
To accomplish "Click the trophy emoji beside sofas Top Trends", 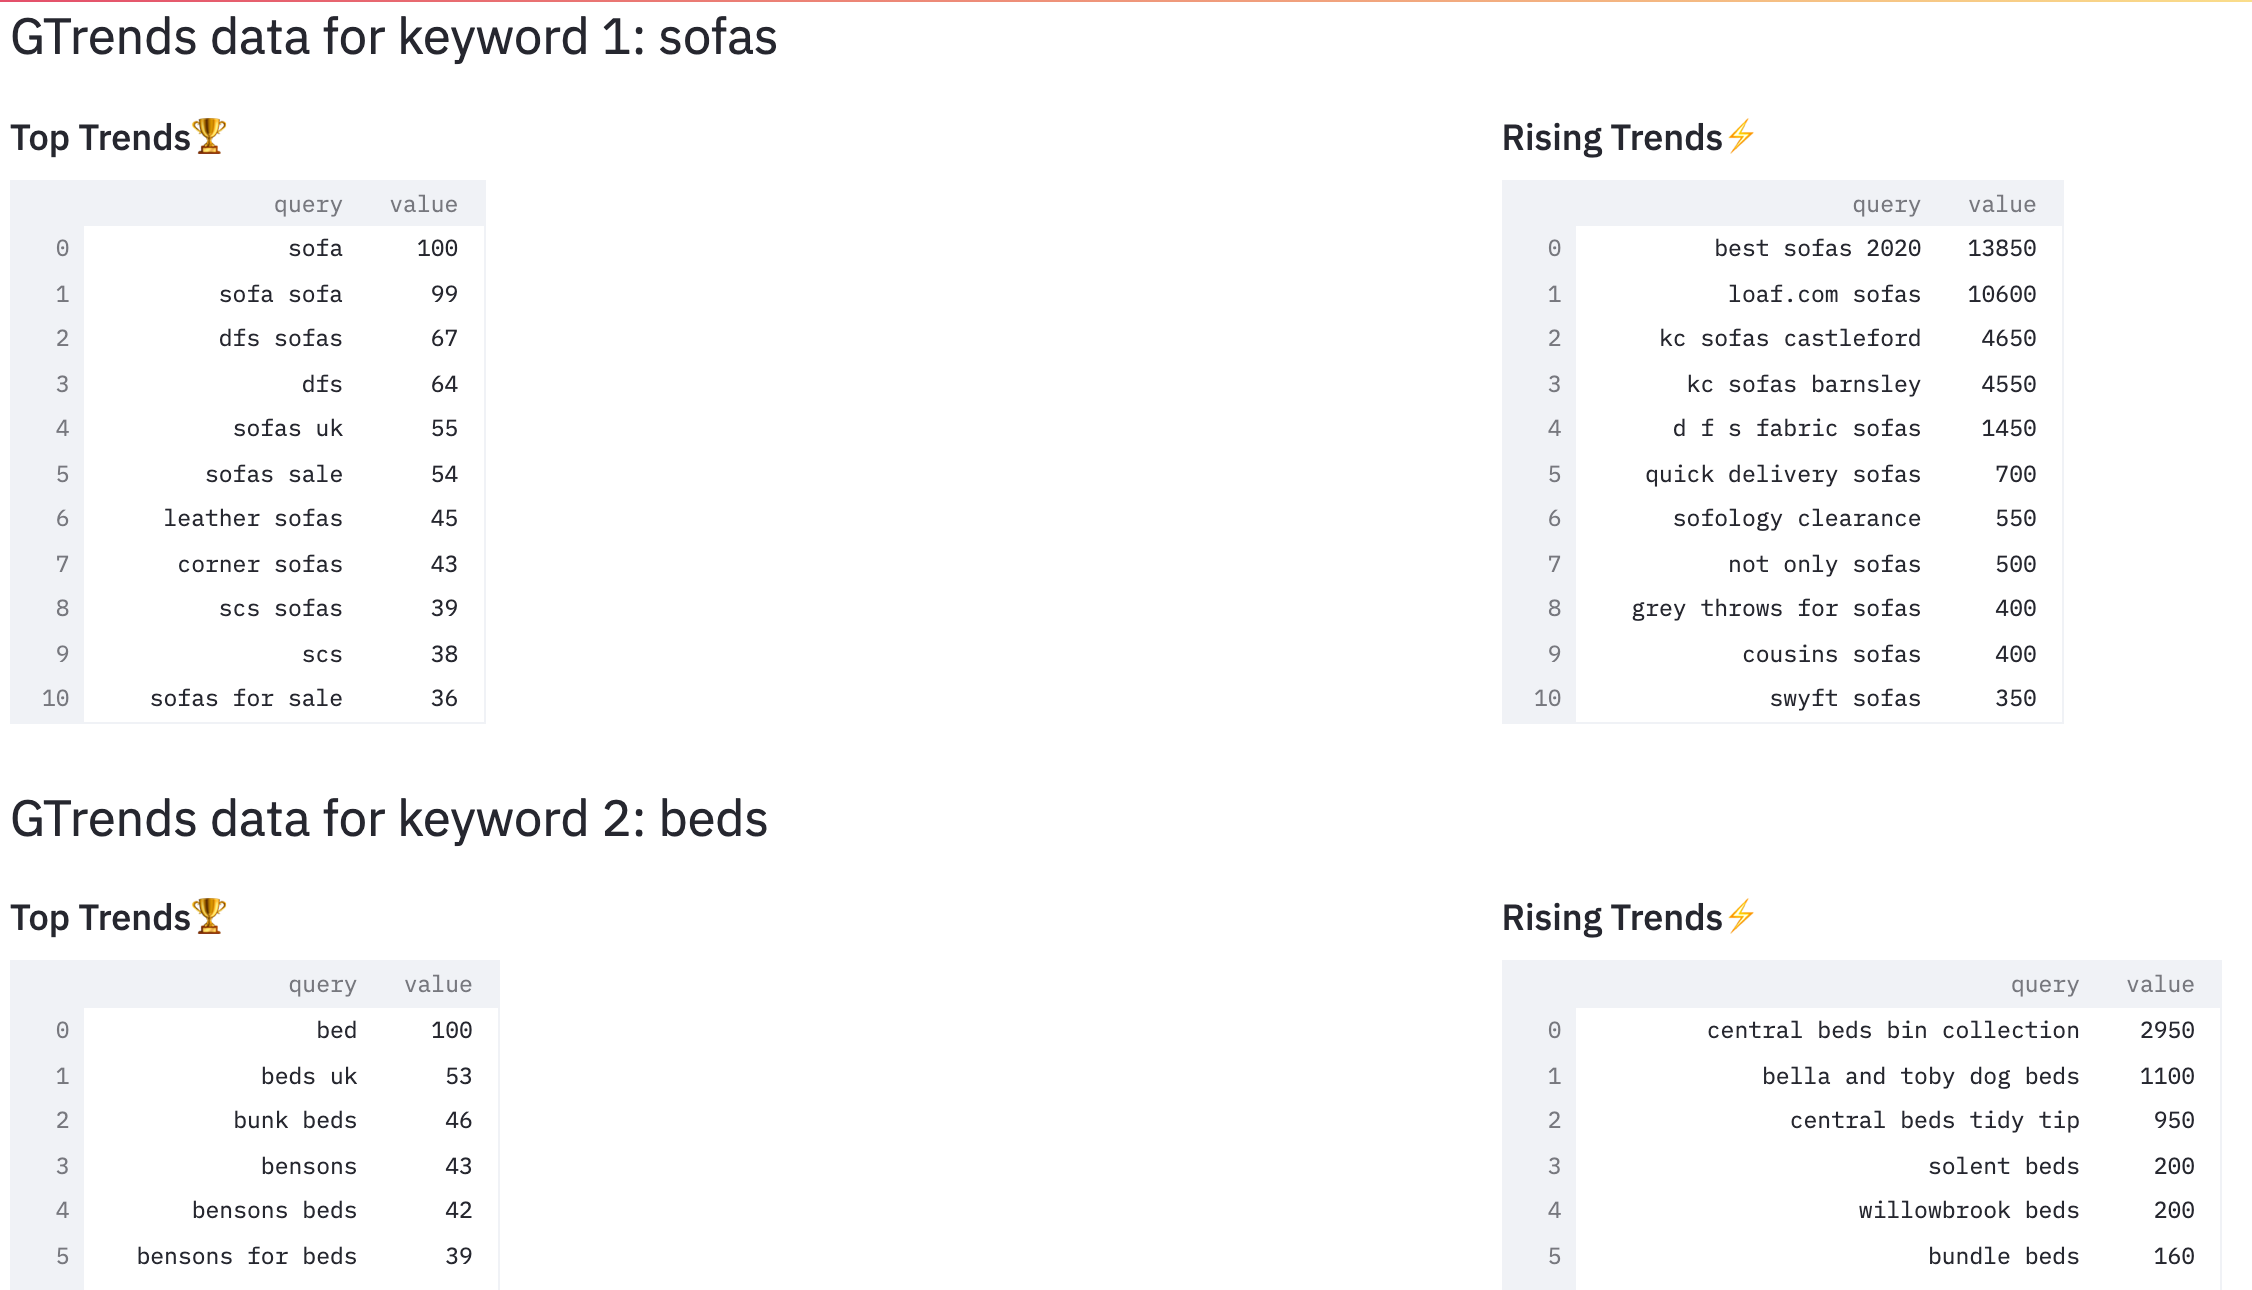I will (210, 136).
